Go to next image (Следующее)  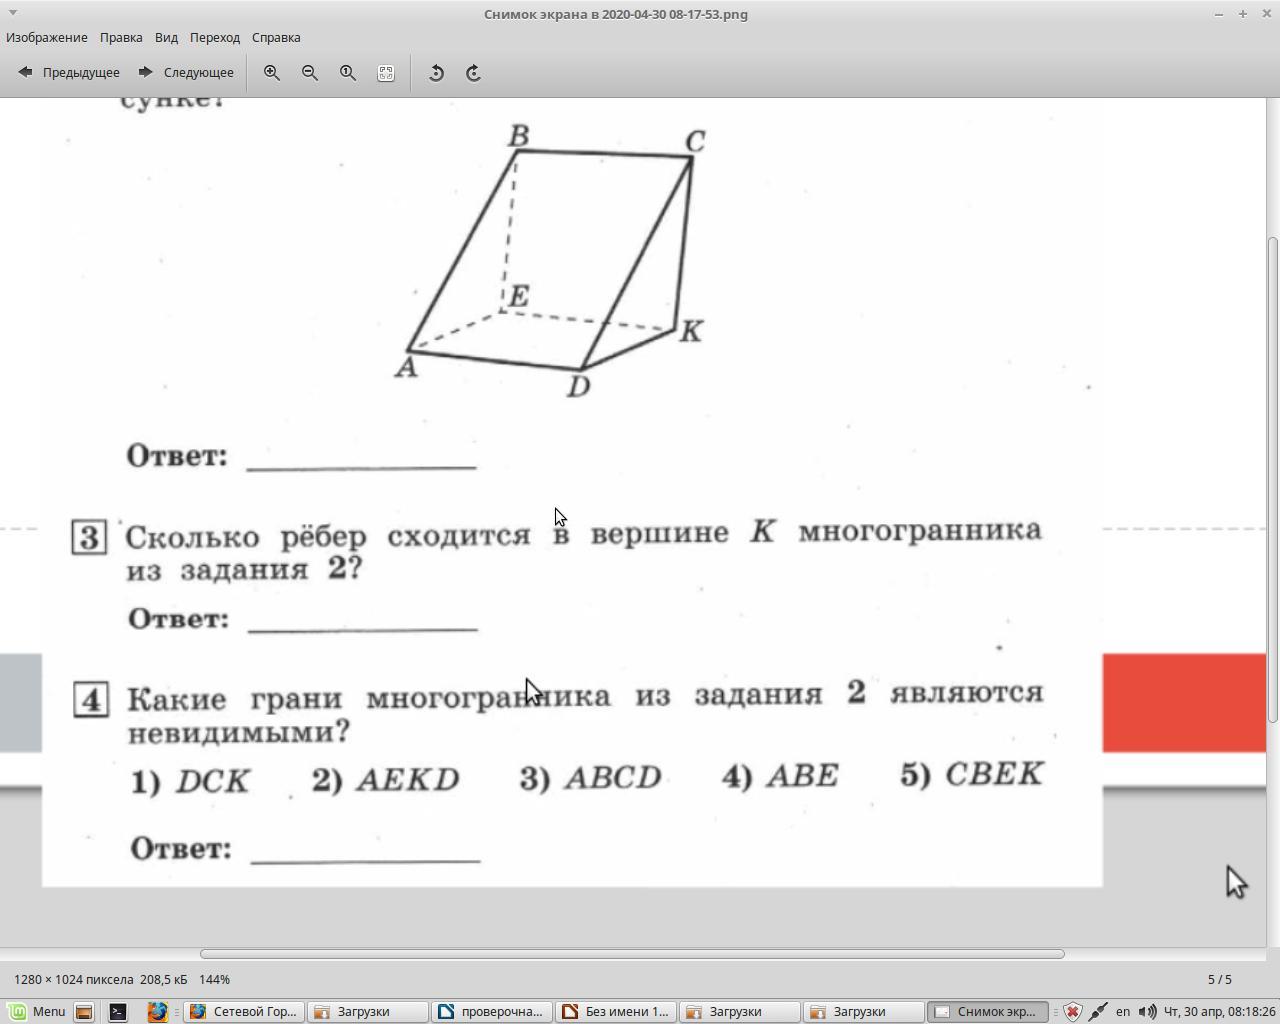186,73
